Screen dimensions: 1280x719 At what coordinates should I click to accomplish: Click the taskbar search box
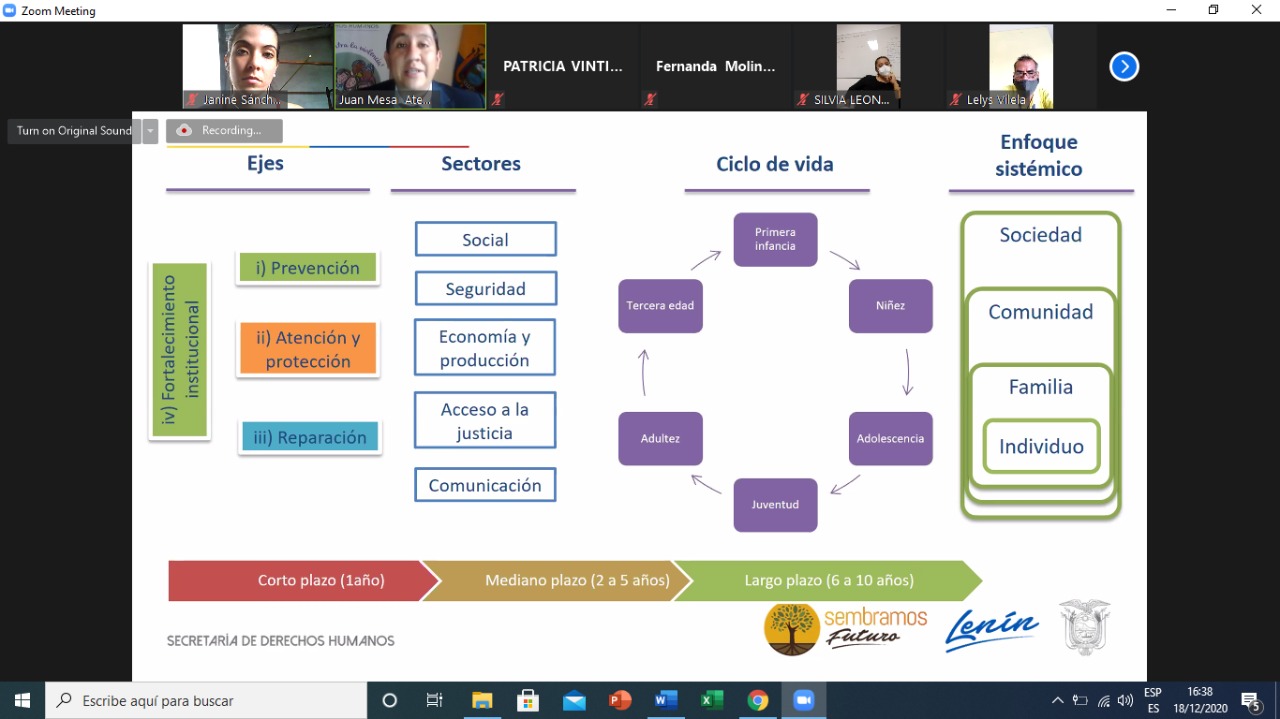[x=206, y=700]
